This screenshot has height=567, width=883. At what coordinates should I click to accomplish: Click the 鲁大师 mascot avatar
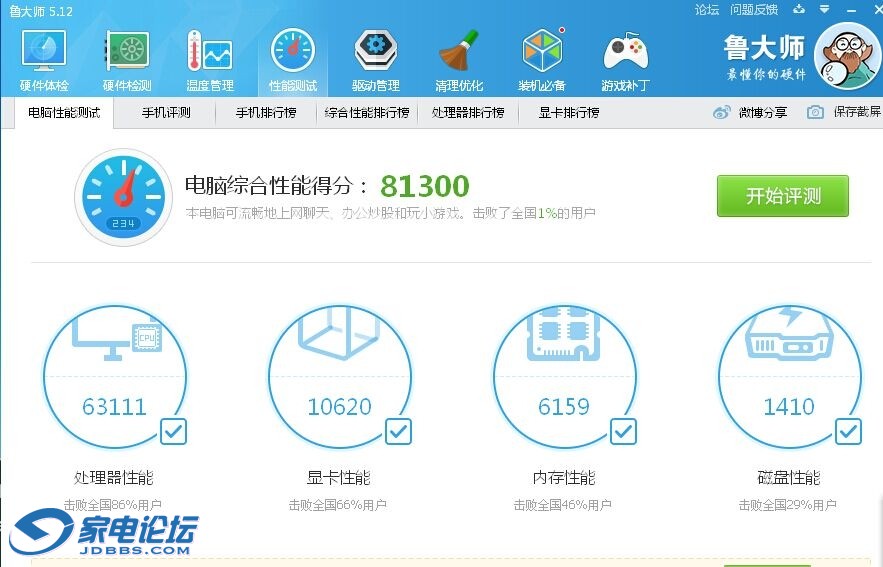[848, 56]
